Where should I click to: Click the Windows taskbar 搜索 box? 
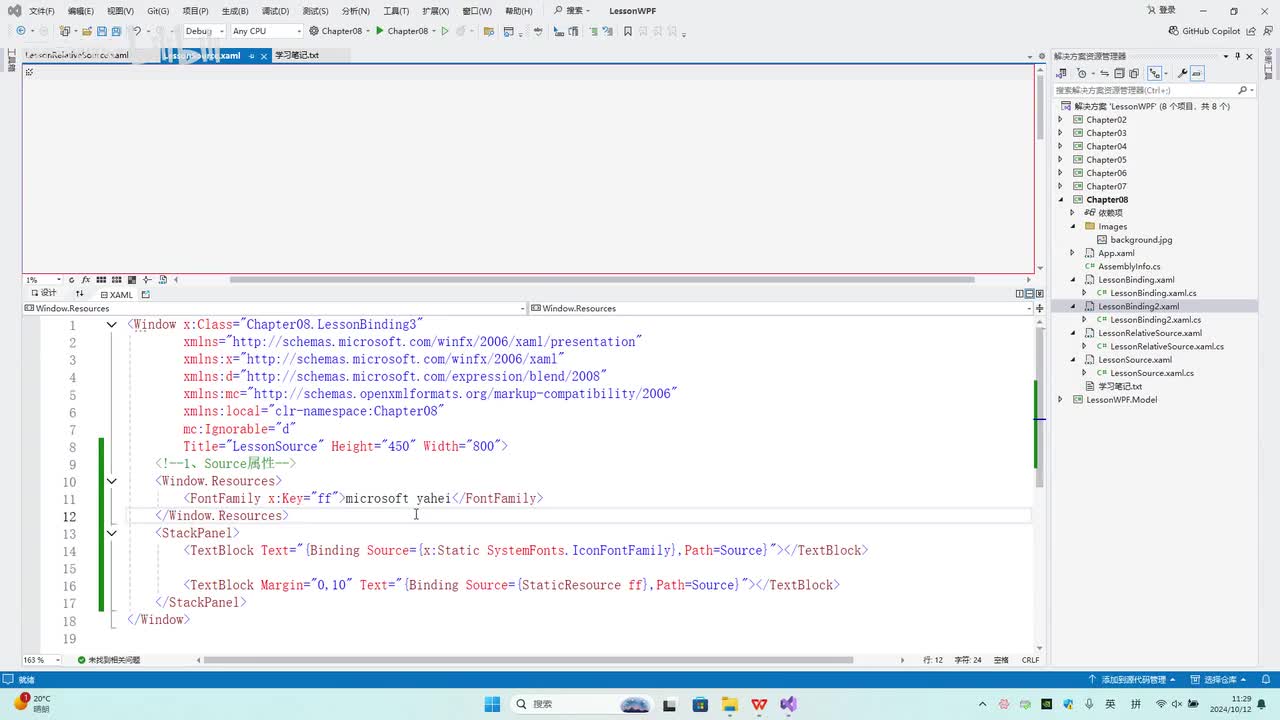click(x=582, y=704)
